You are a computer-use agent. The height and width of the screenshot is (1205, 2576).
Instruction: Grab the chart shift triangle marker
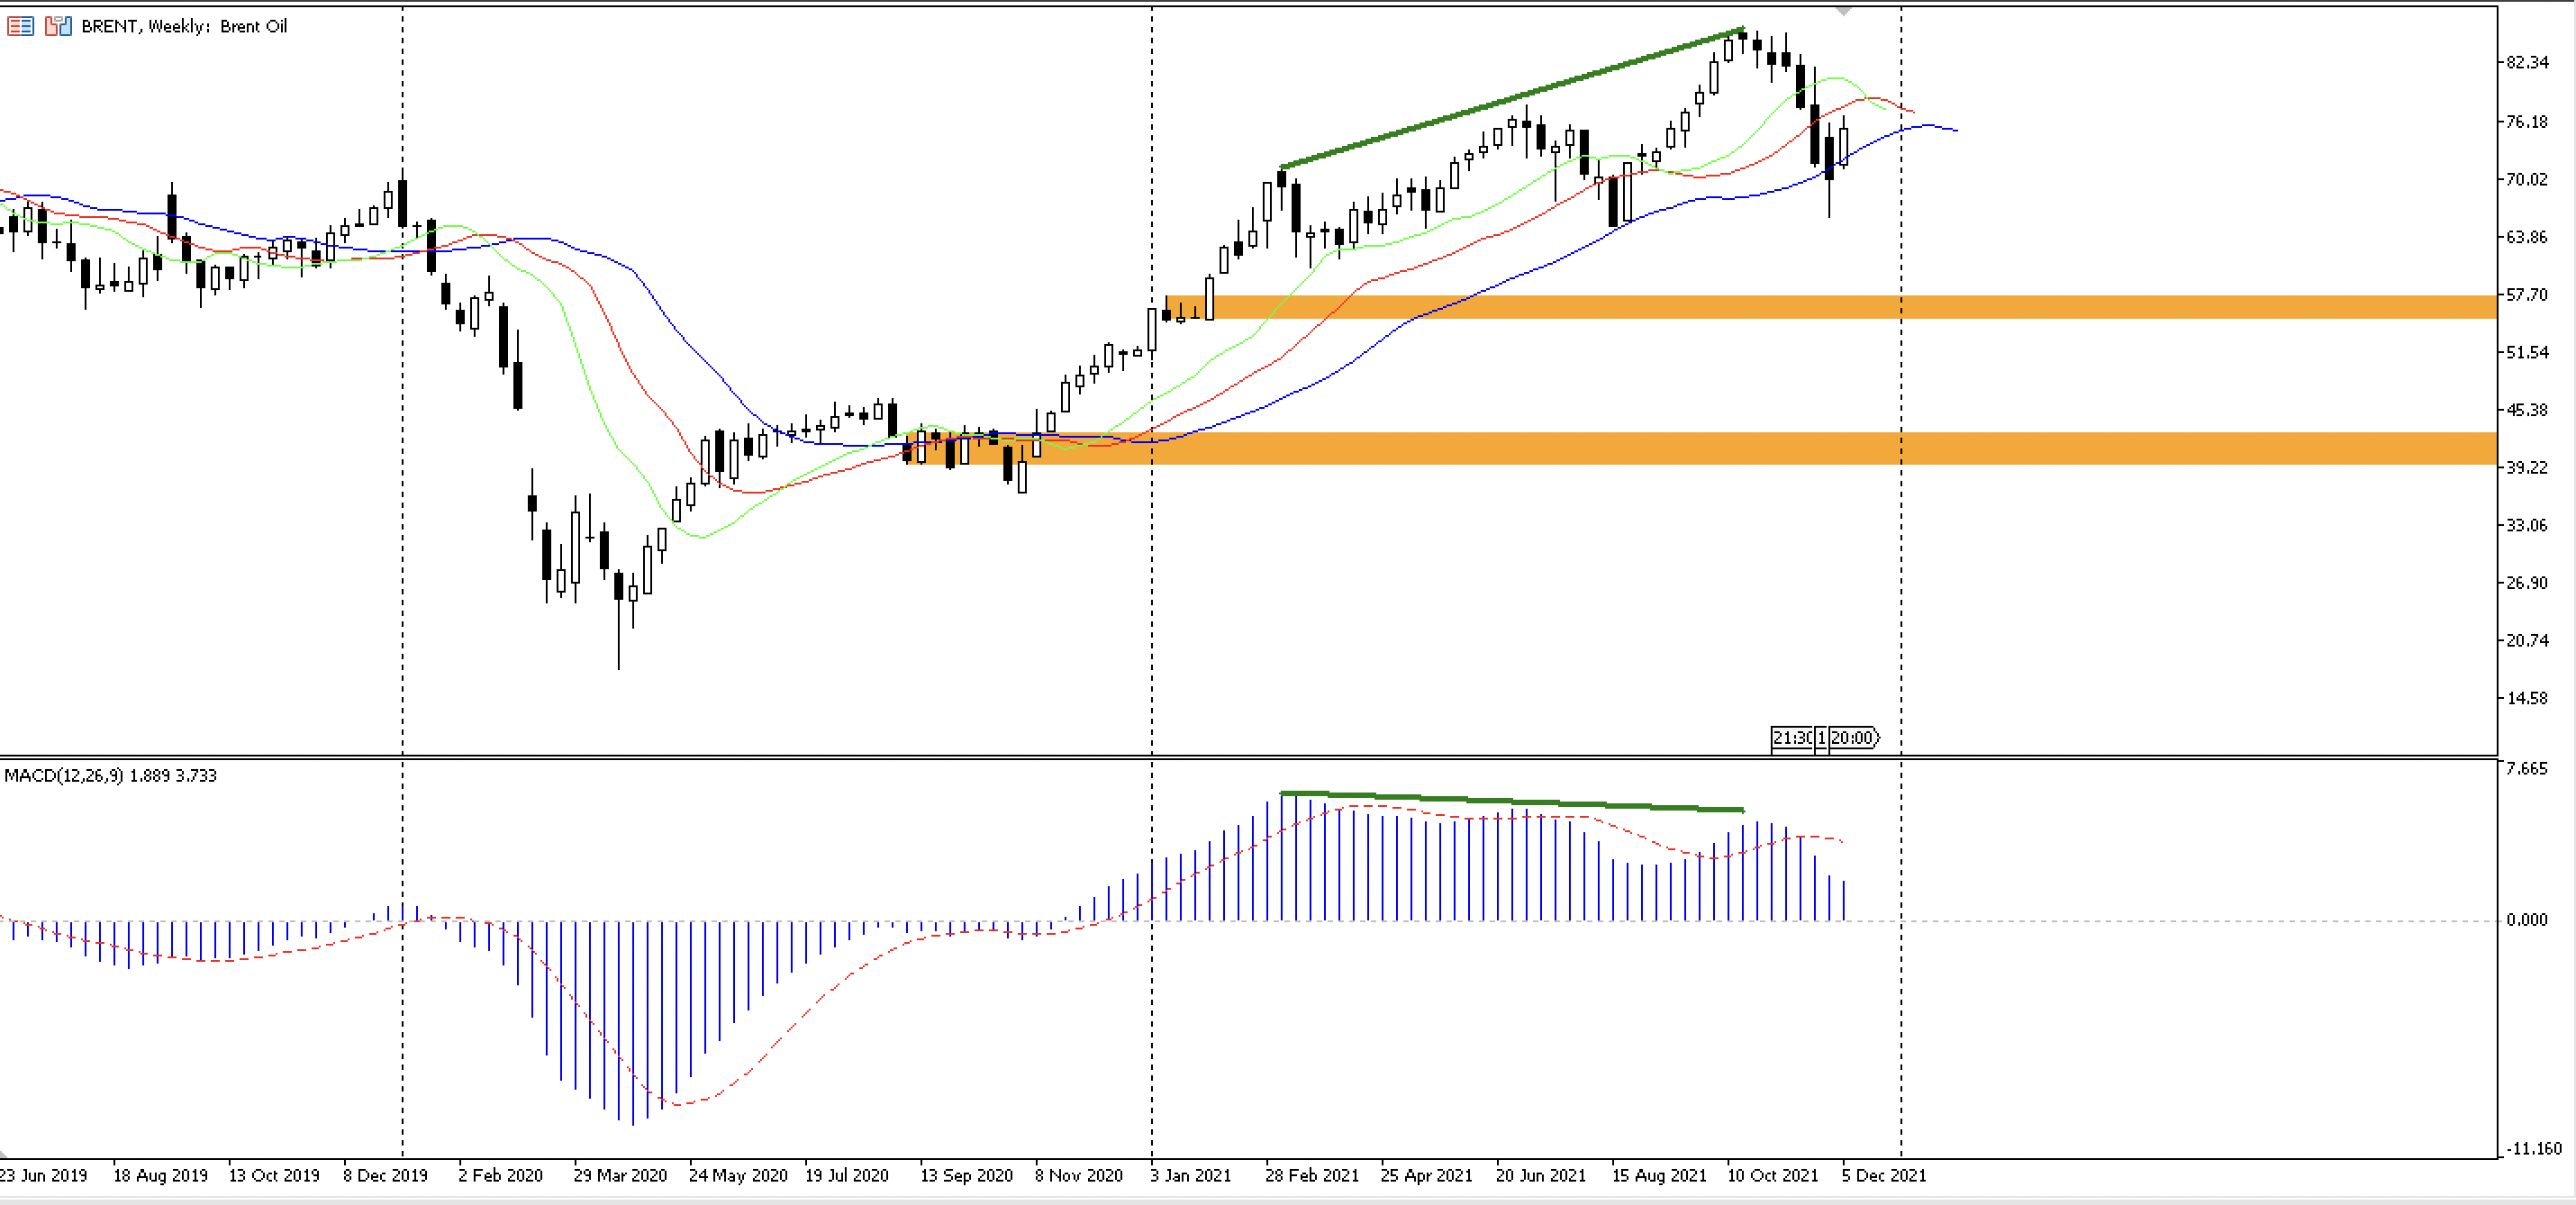click(x=1843, y=12)
